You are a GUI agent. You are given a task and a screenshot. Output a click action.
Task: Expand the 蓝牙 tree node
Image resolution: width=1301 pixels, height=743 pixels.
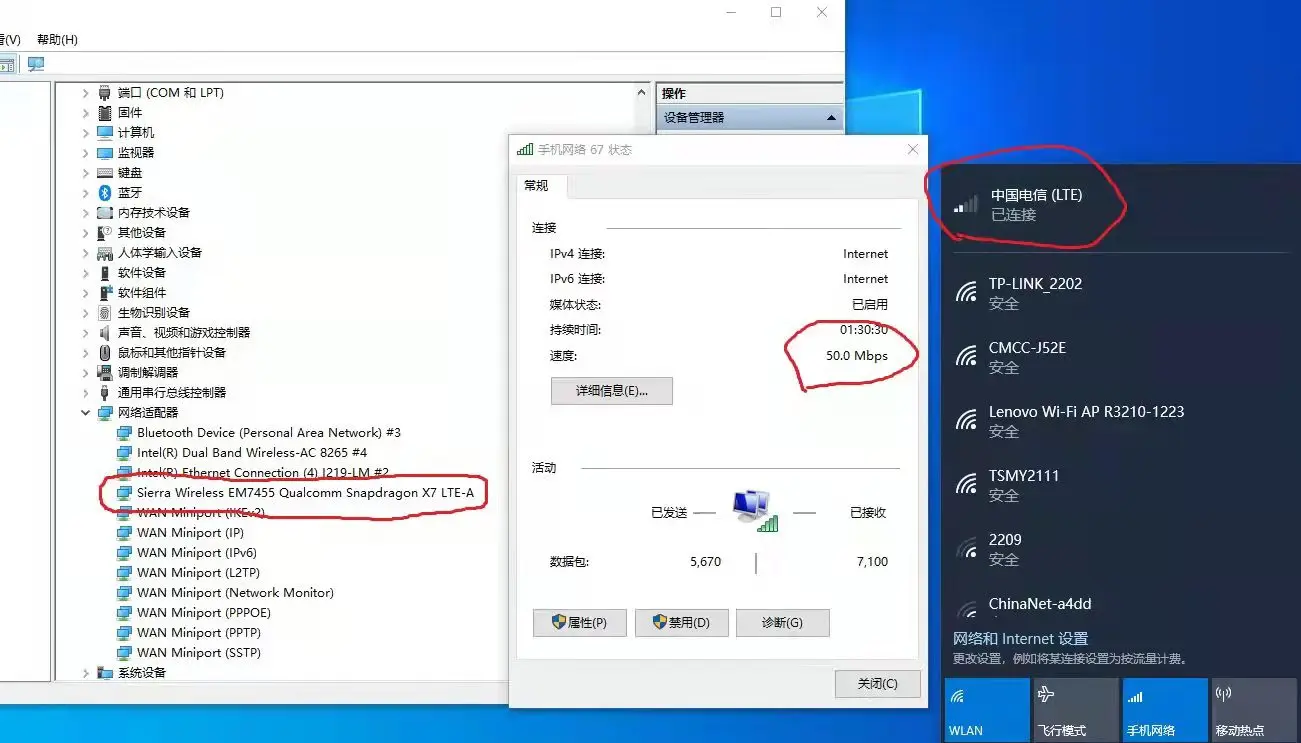click(x=86, y=193)
